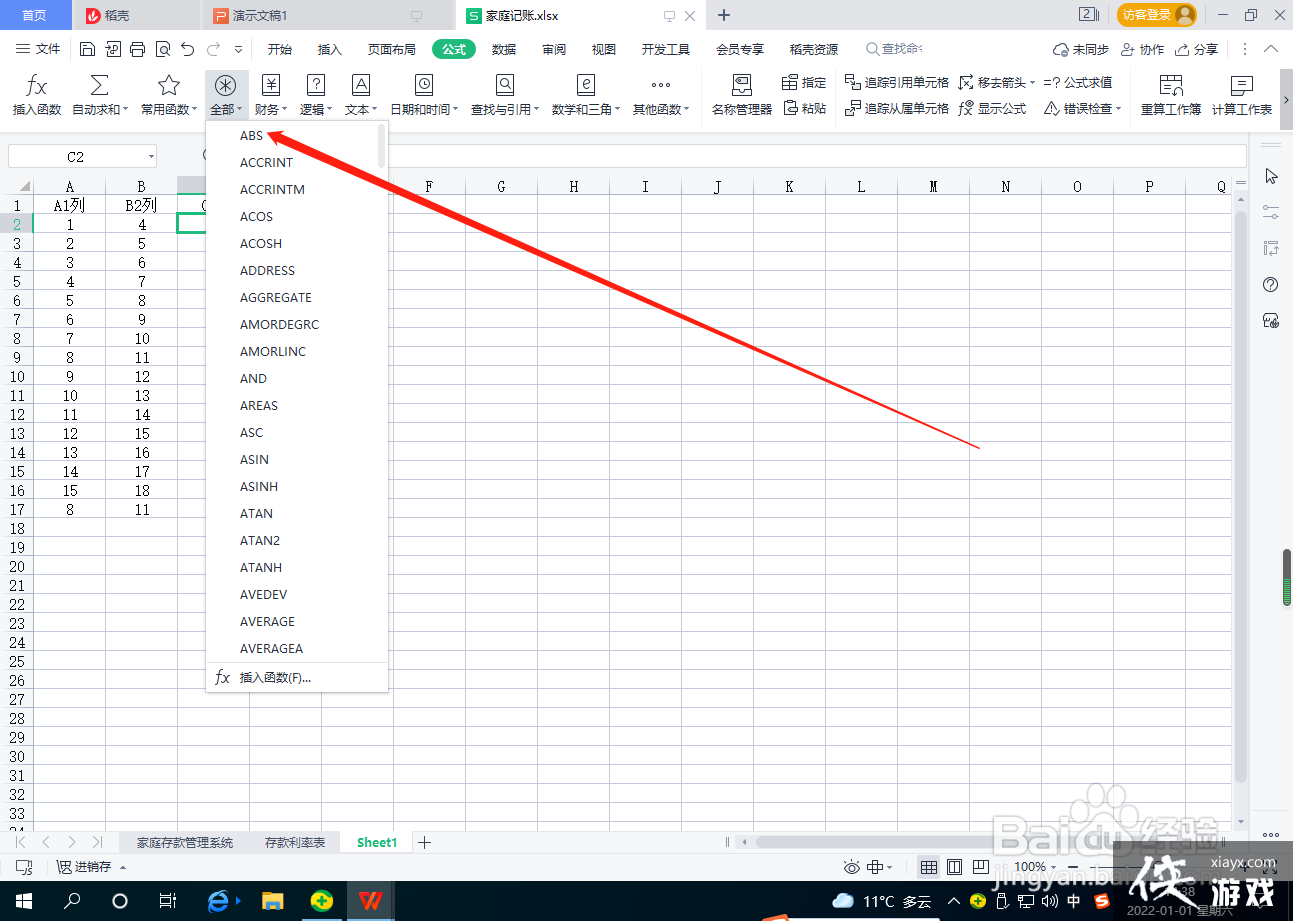Switch to the 页面布局 ribbon tab

[392, 49]
